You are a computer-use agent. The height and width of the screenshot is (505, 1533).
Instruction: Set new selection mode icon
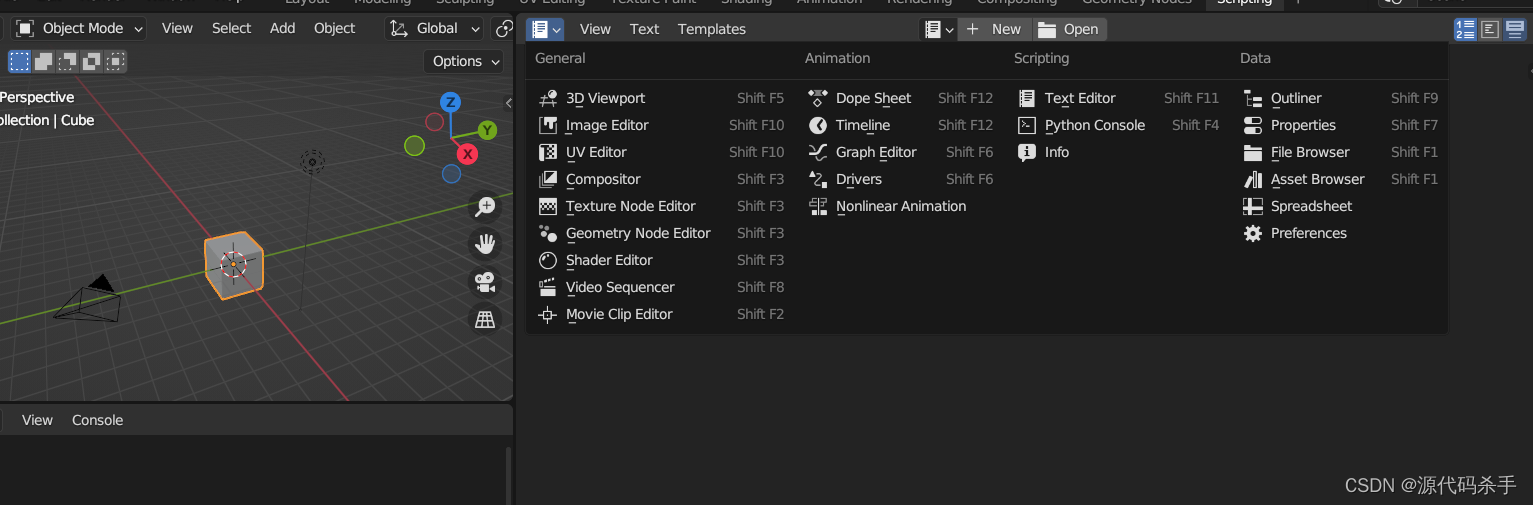[x=20, y=62]
